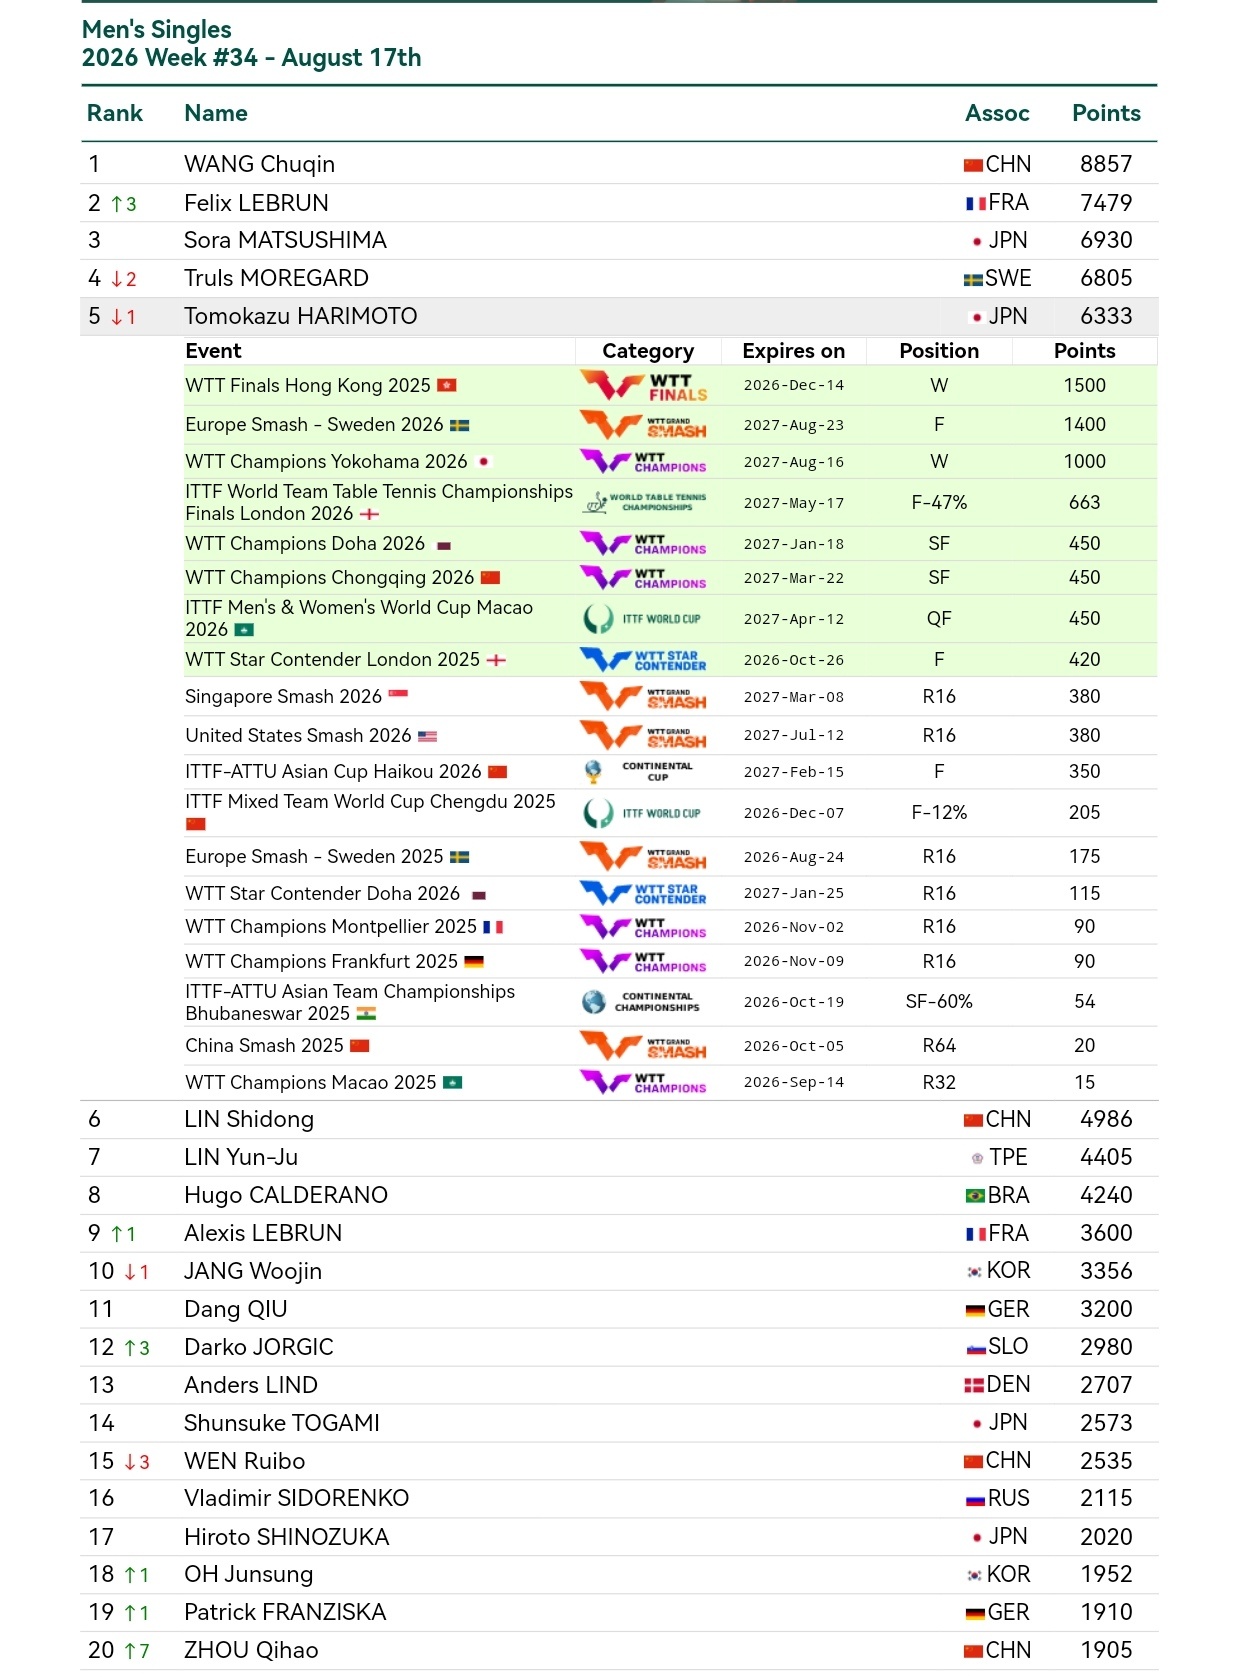This screenshot has width=1236, height=1677.
Task: Click the Russia flag next to Vladimir SIDORENKO
Action: tap(976, 1500)
